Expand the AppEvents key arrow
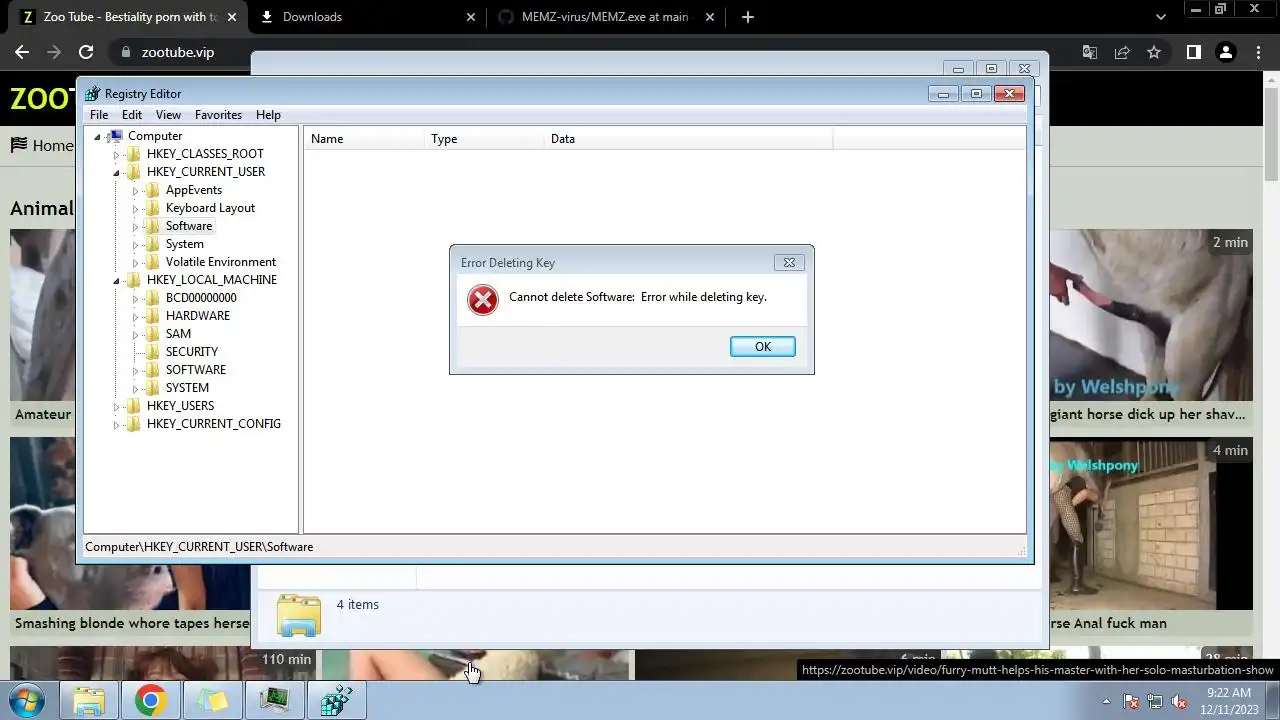Image resolution: width=1280 pixels, height=720 pixels. pyautogui.click(x=135, y=191)
